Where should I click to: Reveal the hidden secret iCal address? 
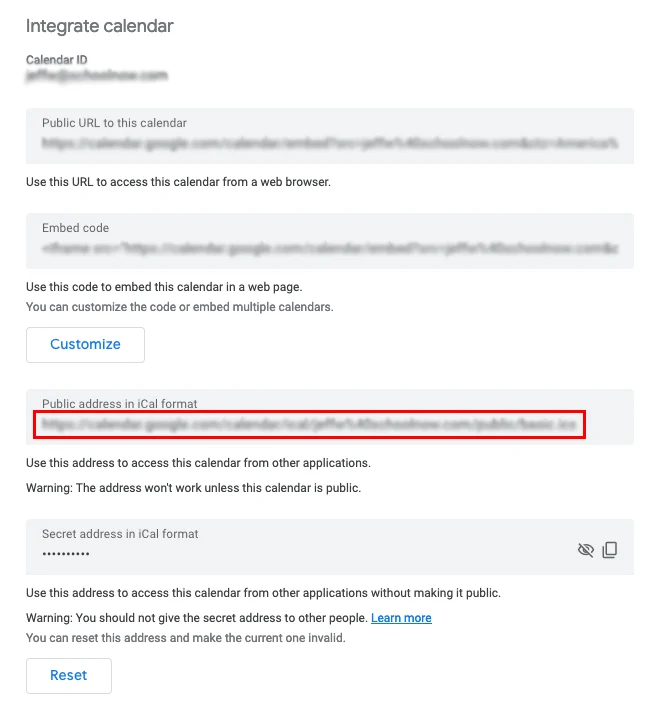(586, 549)
